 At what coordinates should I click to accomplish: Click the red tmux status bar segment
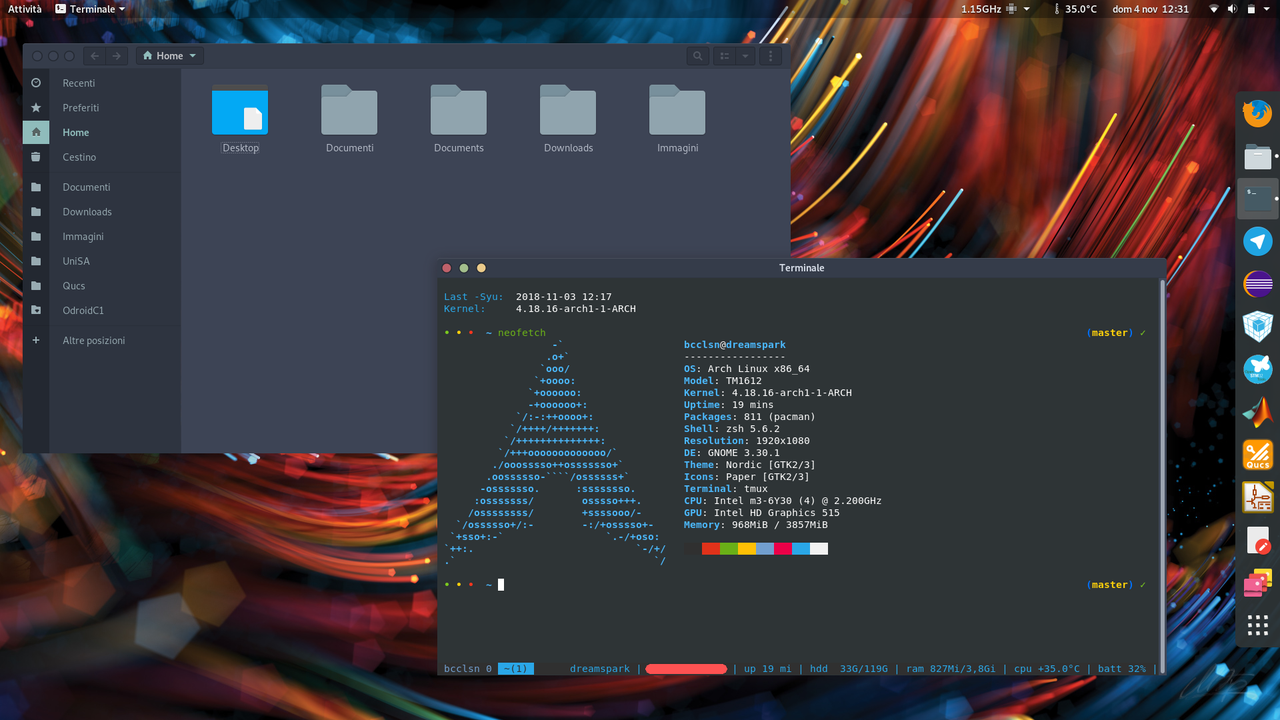[686, 669]
